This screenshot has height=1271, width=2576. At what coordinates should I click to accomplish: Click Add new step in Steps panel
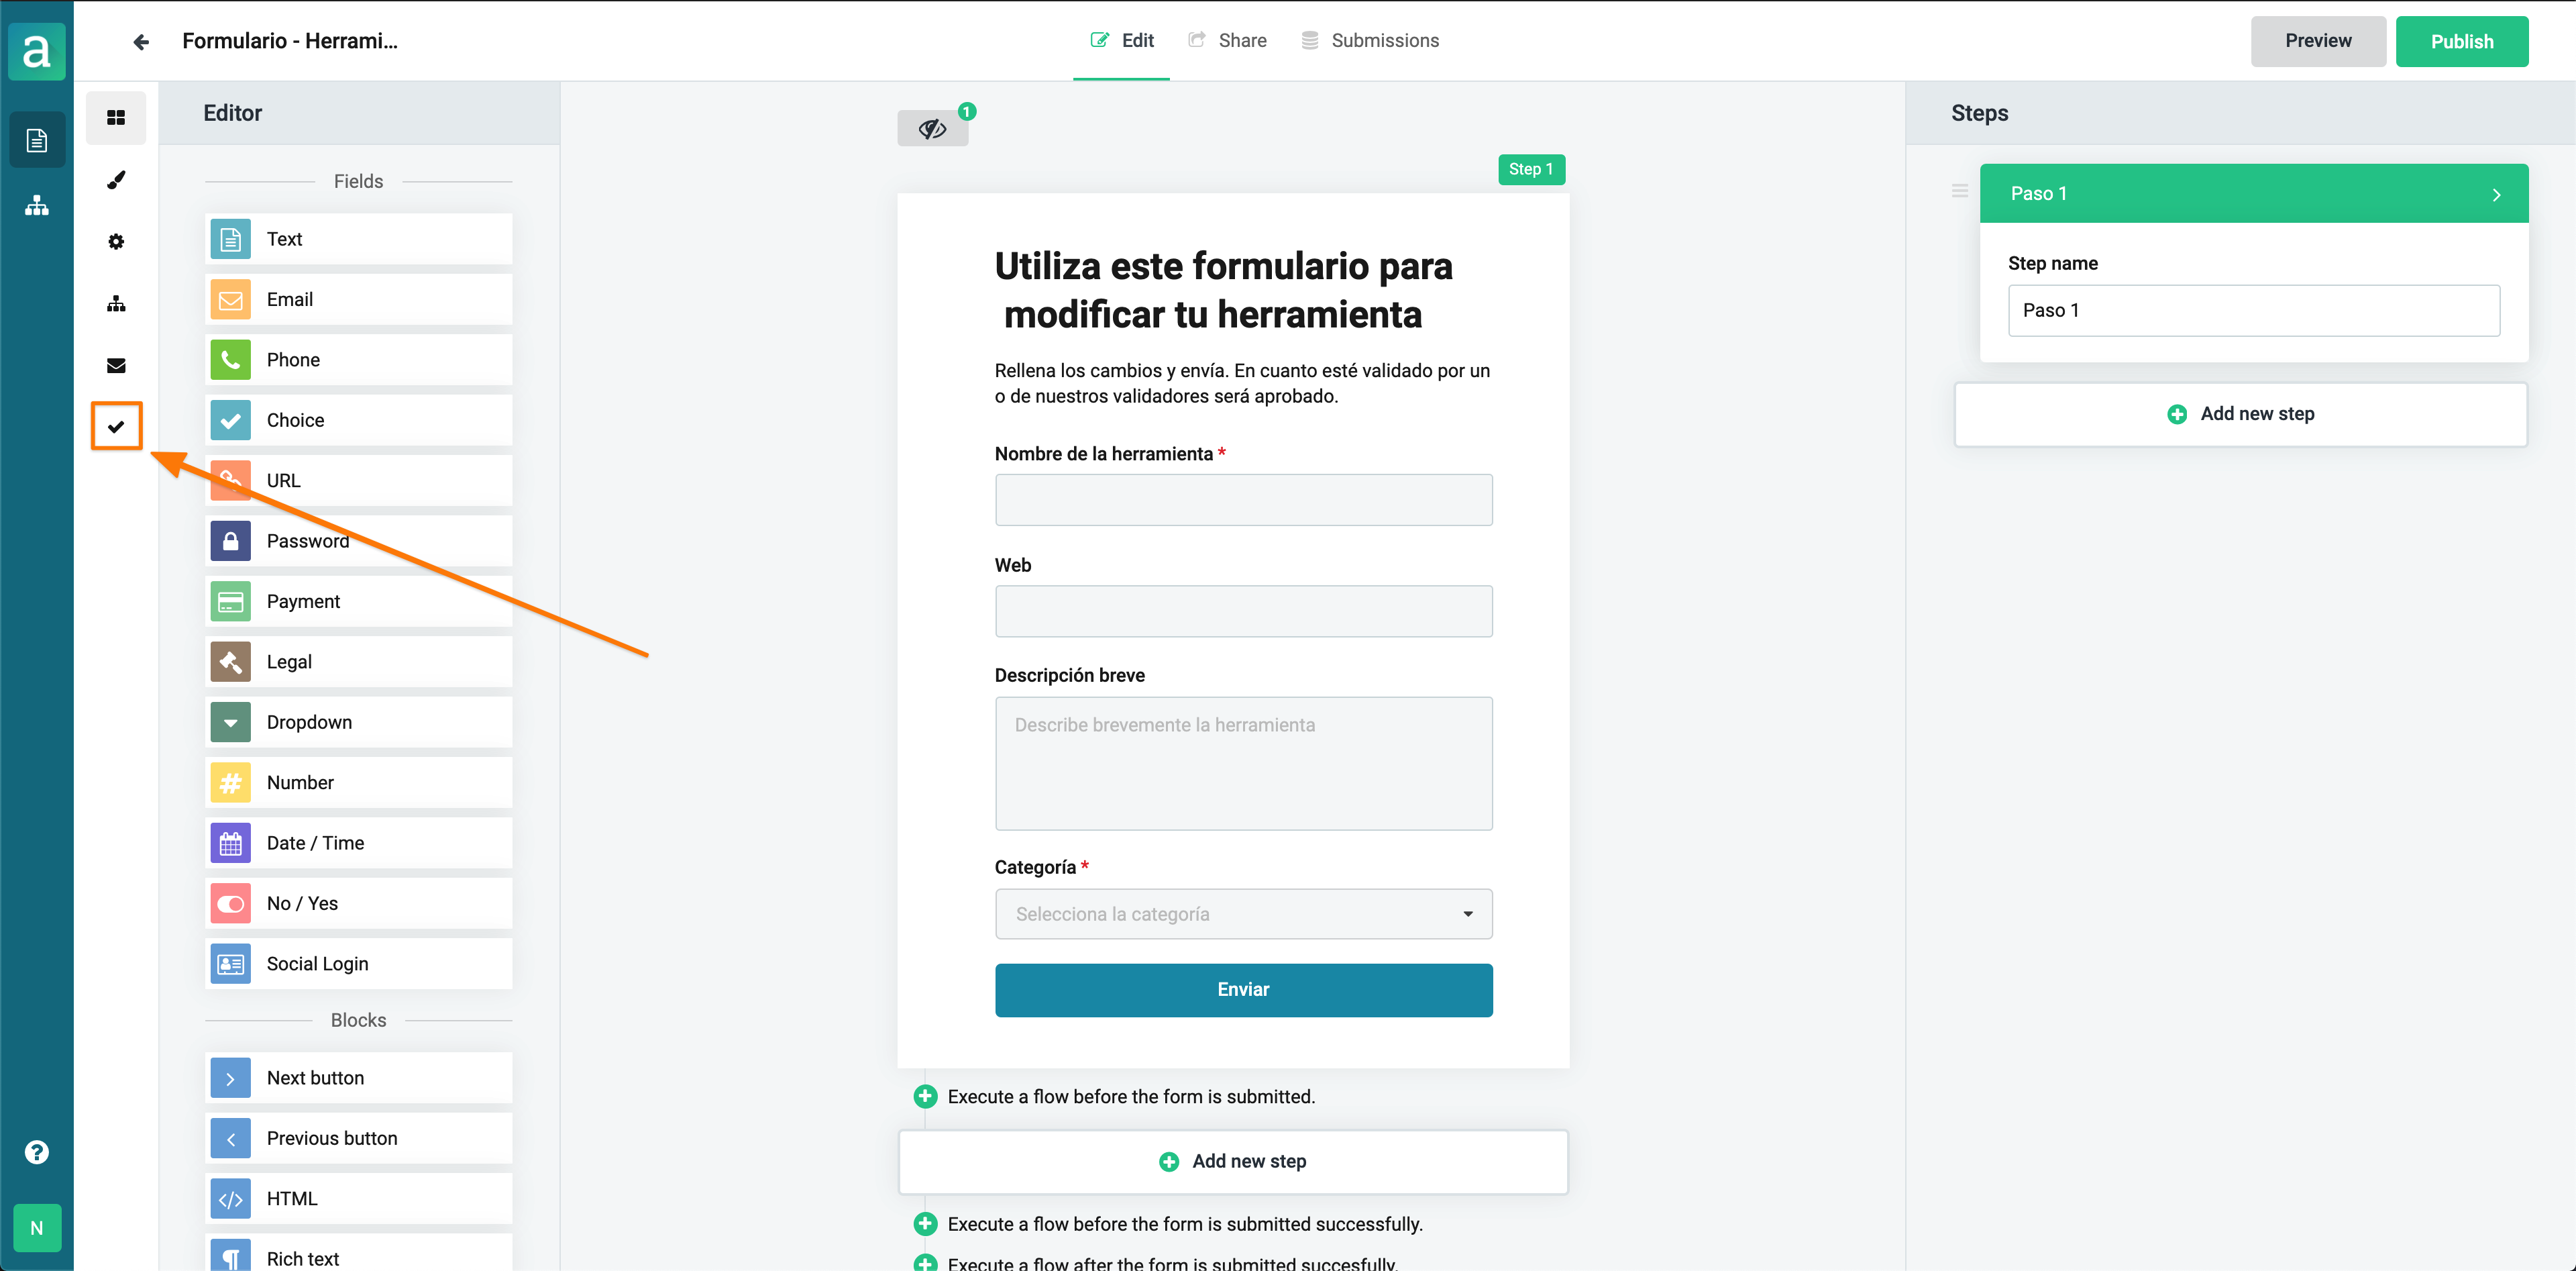pyautogui.click(x=2240, y=414)
